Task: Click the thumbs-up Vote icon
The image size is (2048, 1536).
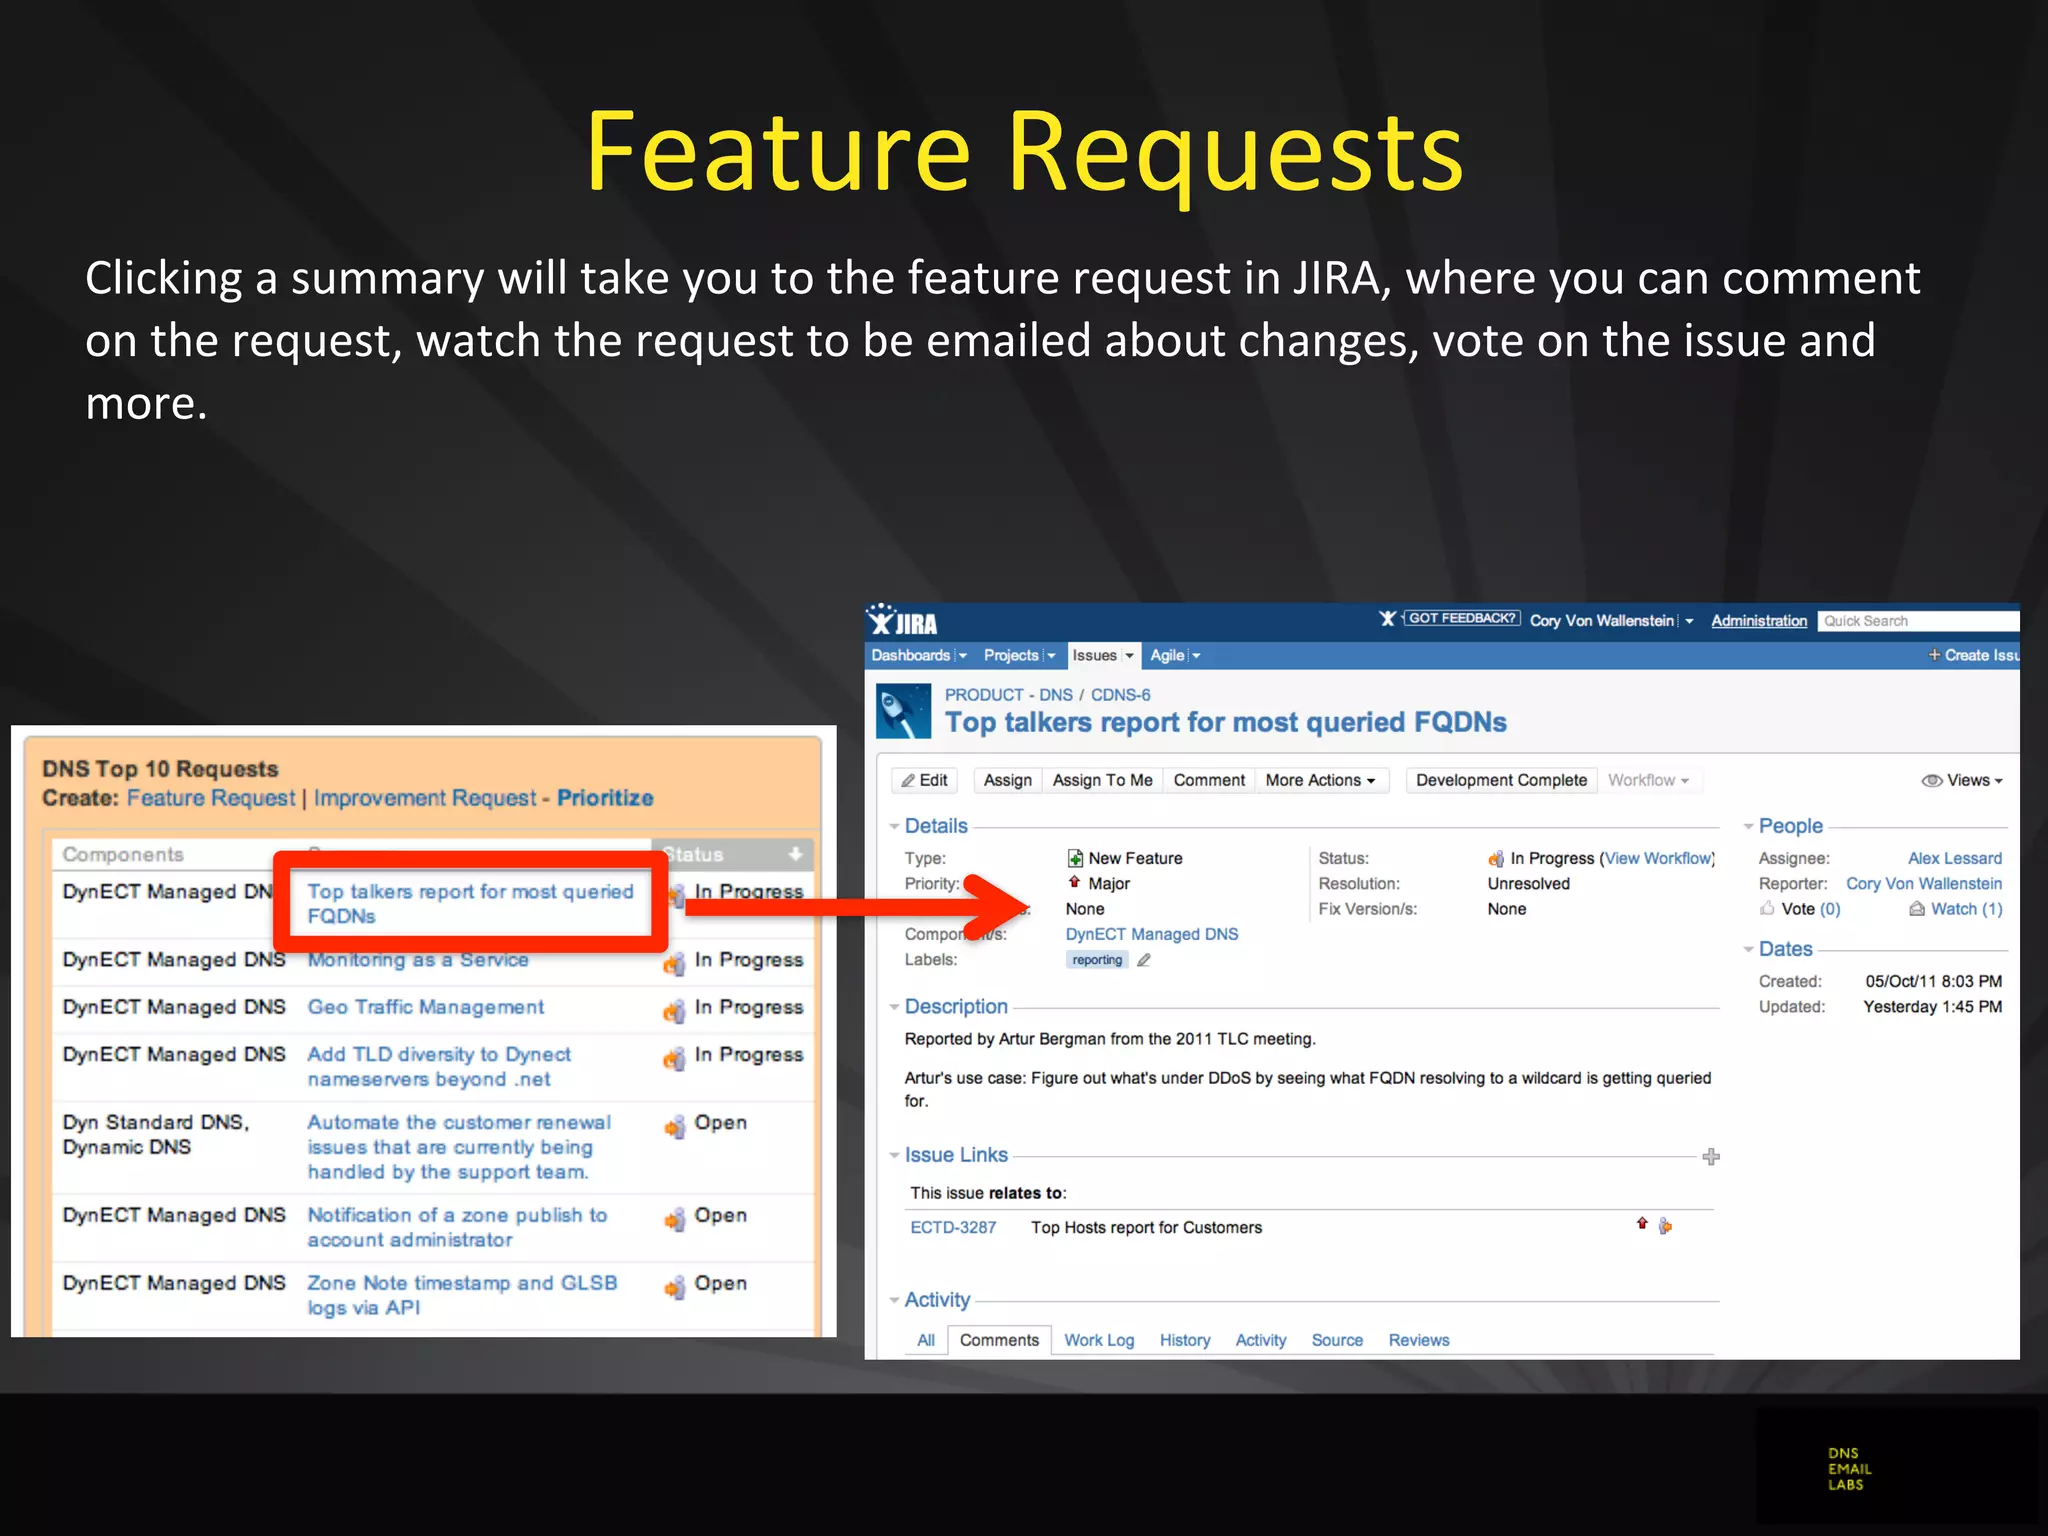Action: pyautogui.click(x=1767, y=908)
